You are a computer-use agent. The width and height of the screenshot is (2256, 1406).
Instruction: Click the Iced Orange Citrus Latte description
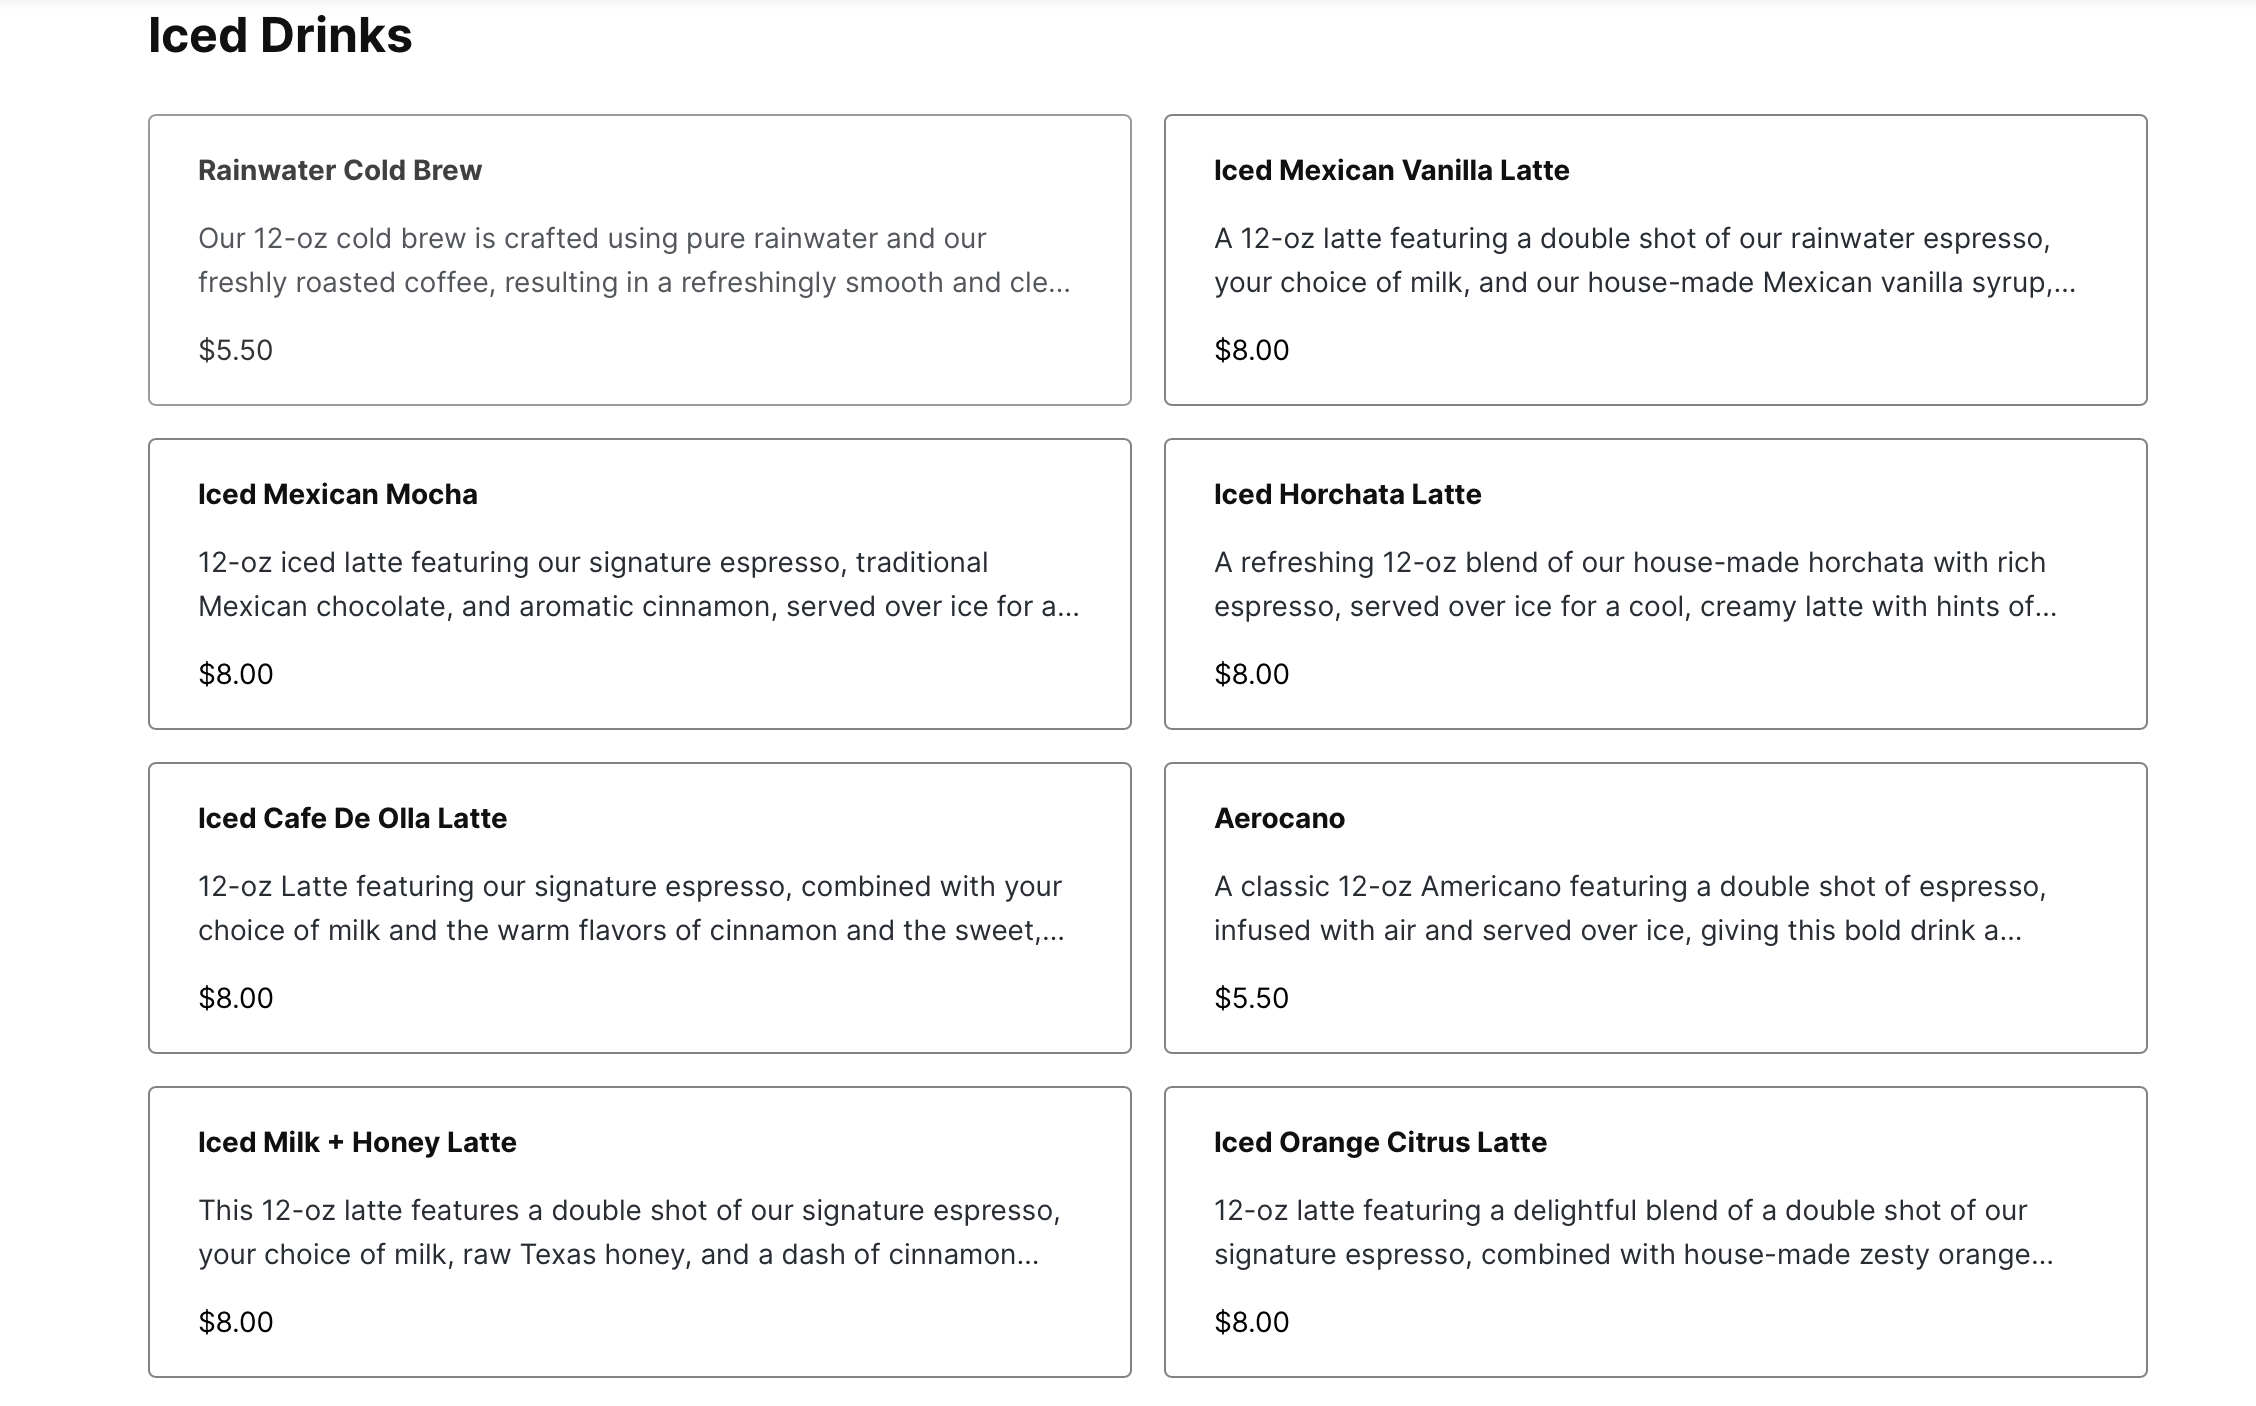point(1634,1232)
